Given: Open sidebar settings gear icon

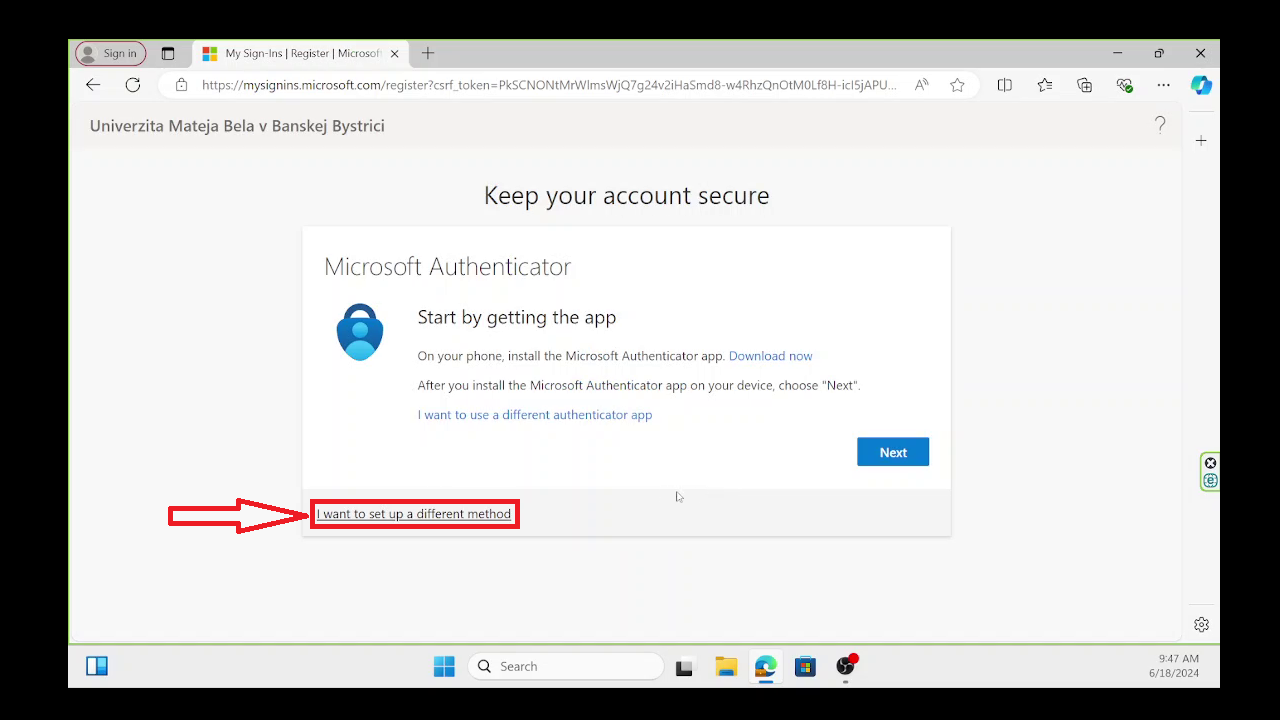Looking at the screenshot, I should click(1201, 624).
